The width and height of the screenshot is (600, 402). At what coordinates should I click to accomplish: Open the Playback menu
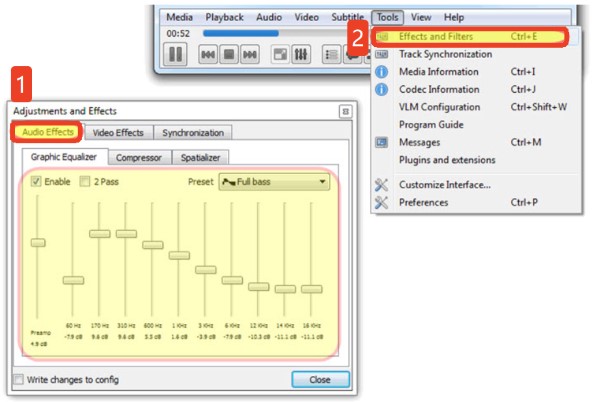(x=224, y=17)
